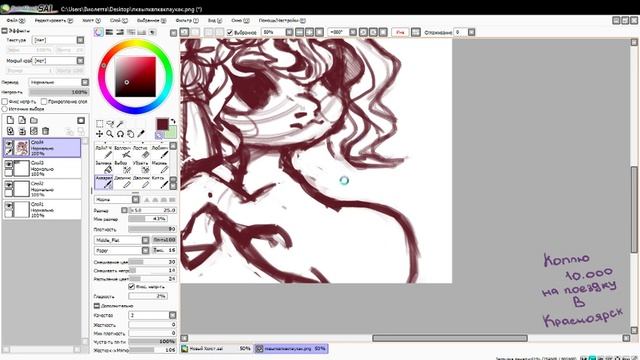This screenshot has width=640, height=360.
Task: Select the rectangular selection tool
Action: [x=100, y=124]
